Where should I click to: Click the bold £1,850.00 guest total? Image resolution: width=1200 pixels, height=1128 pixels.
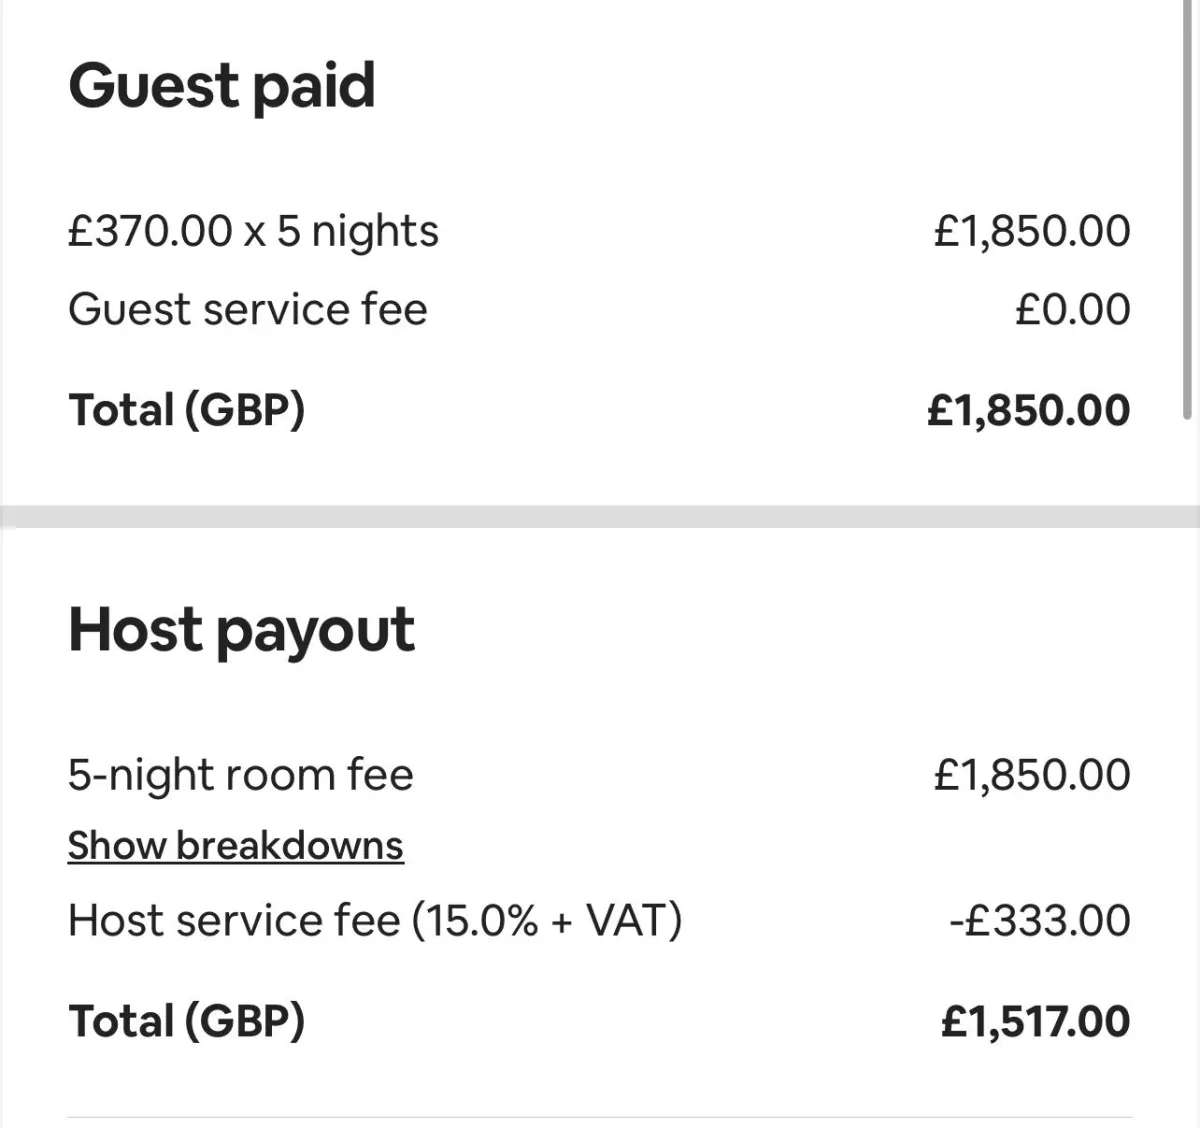click(1029, 410)
